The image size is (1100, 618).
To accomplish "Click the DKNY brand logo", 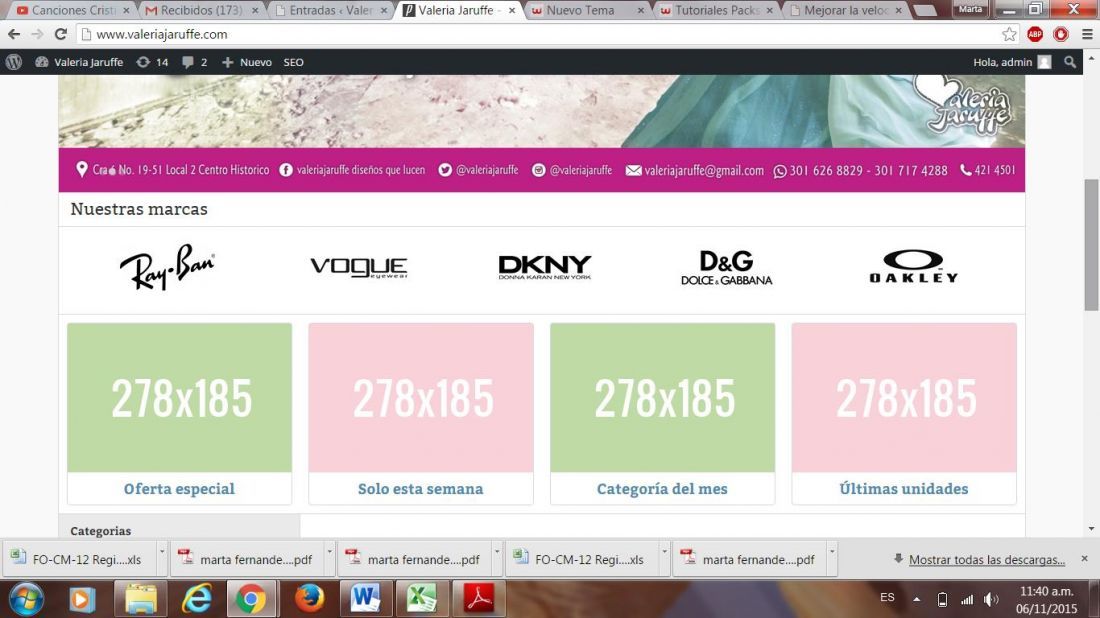I will pos(544,267).
